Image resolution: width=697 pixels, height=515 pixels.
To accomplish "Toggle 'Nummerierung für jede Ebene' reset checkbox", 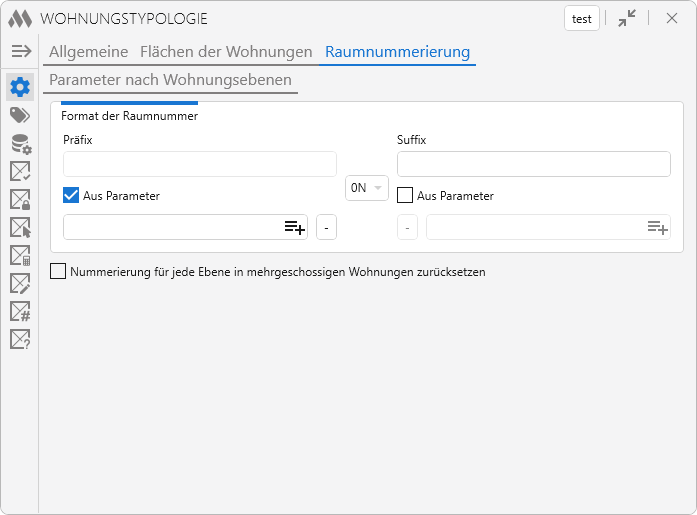I will (x=58, y=271).
